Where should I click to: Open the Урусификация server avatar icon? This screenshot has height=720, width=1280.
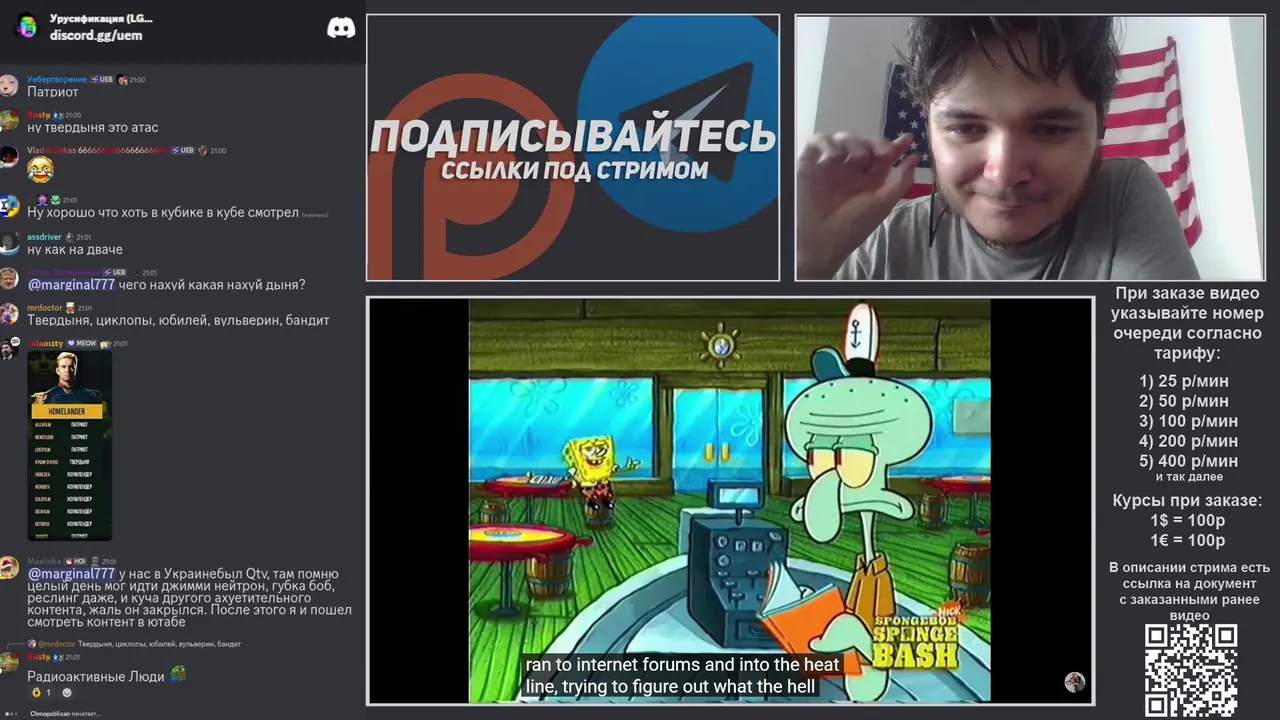pyautogui.click(x=26, y=26)
